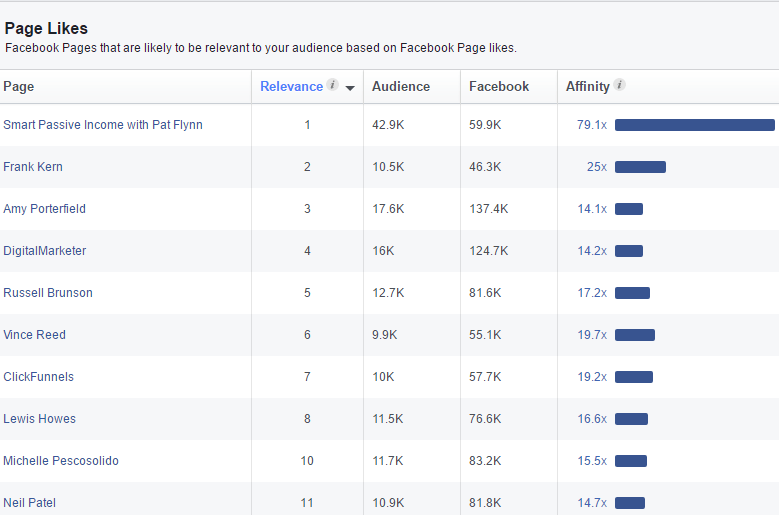Sort by Relevance column header

coord(292,86)
